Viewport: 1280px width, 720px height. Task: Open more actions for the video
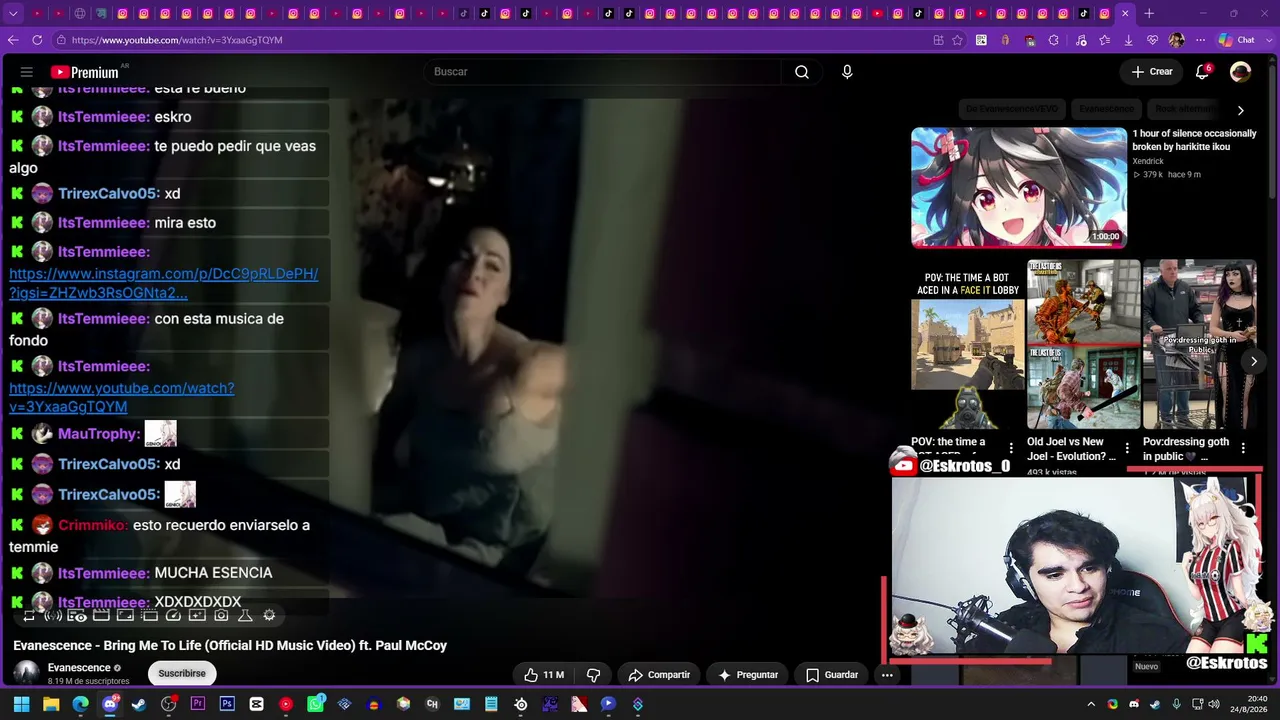887,675
